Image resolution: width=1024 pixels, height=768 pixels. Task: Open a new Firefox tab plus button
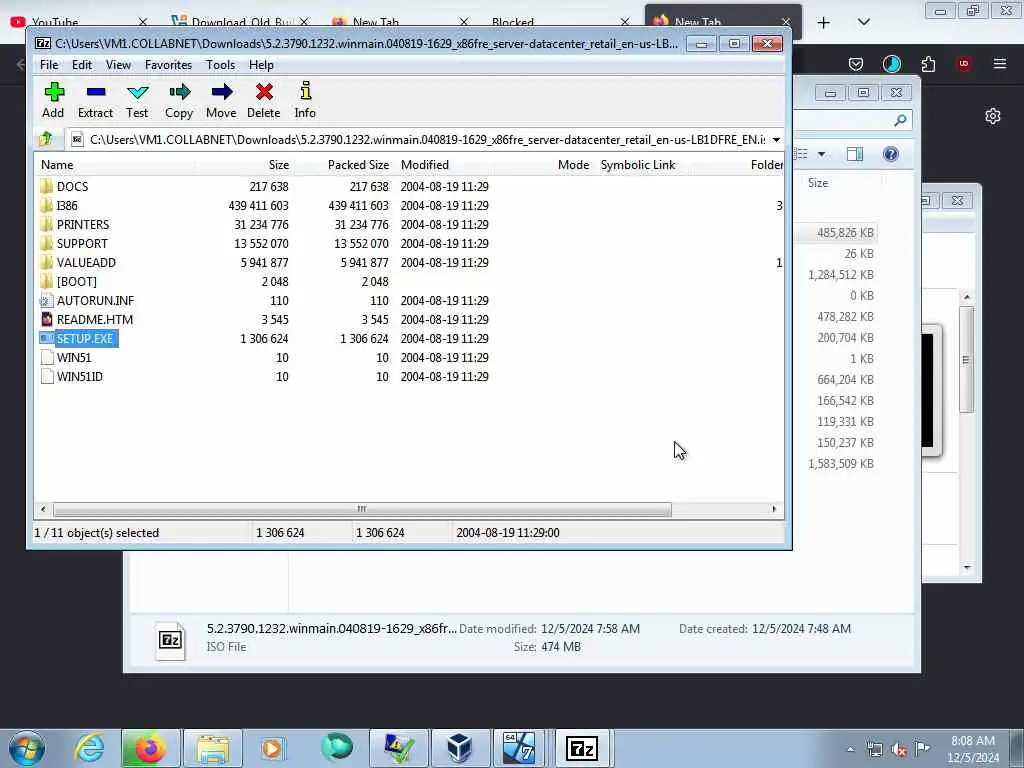pos(824,23)
